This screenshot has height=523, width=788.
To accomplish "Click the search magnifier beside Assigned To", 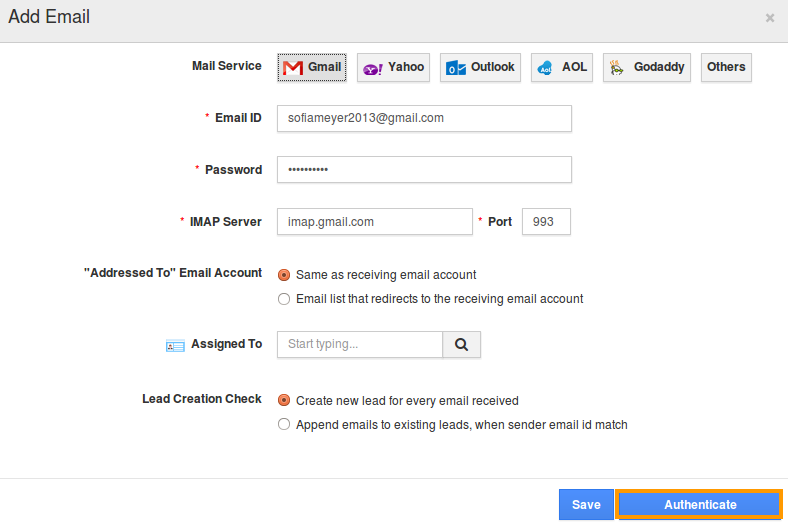I will pos(461,345).
